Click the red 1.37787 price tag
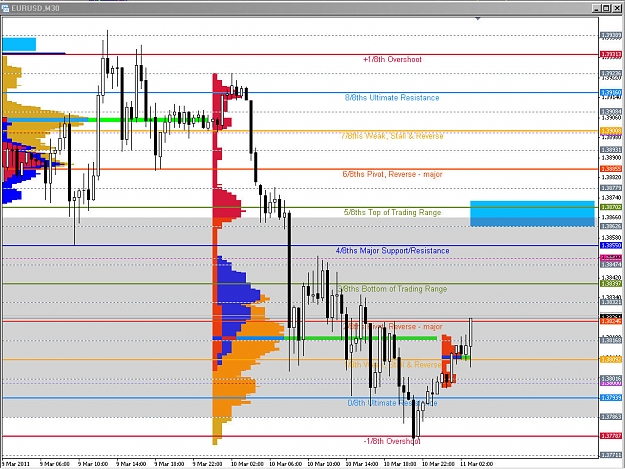 coord(611,436)
